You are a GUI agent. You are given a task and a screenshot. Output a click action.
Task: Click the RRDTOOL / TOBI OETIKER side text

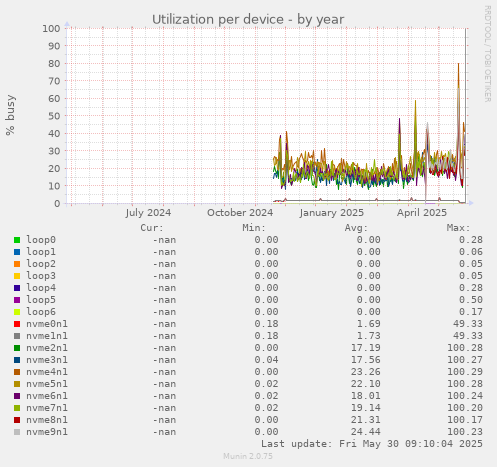pyautogui.click(x=487, y=54)
